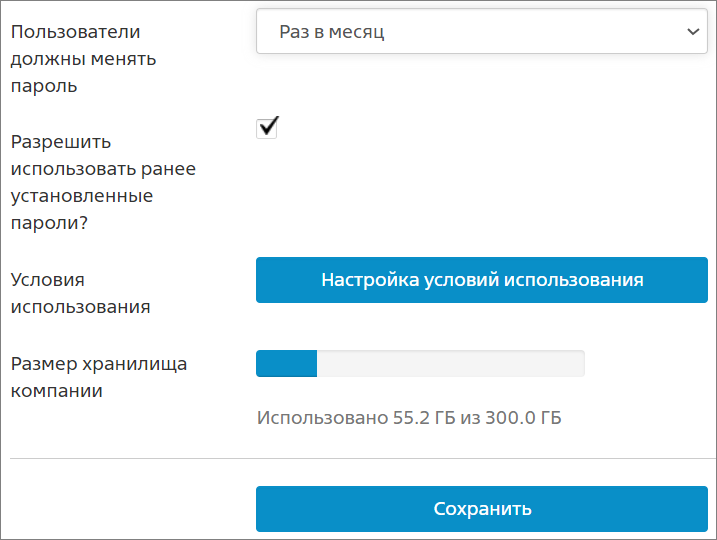The width and height of the screenshot is (717, 540).
Task: Click the empty gray part of storage progress bar
Action: coord(450,364)
